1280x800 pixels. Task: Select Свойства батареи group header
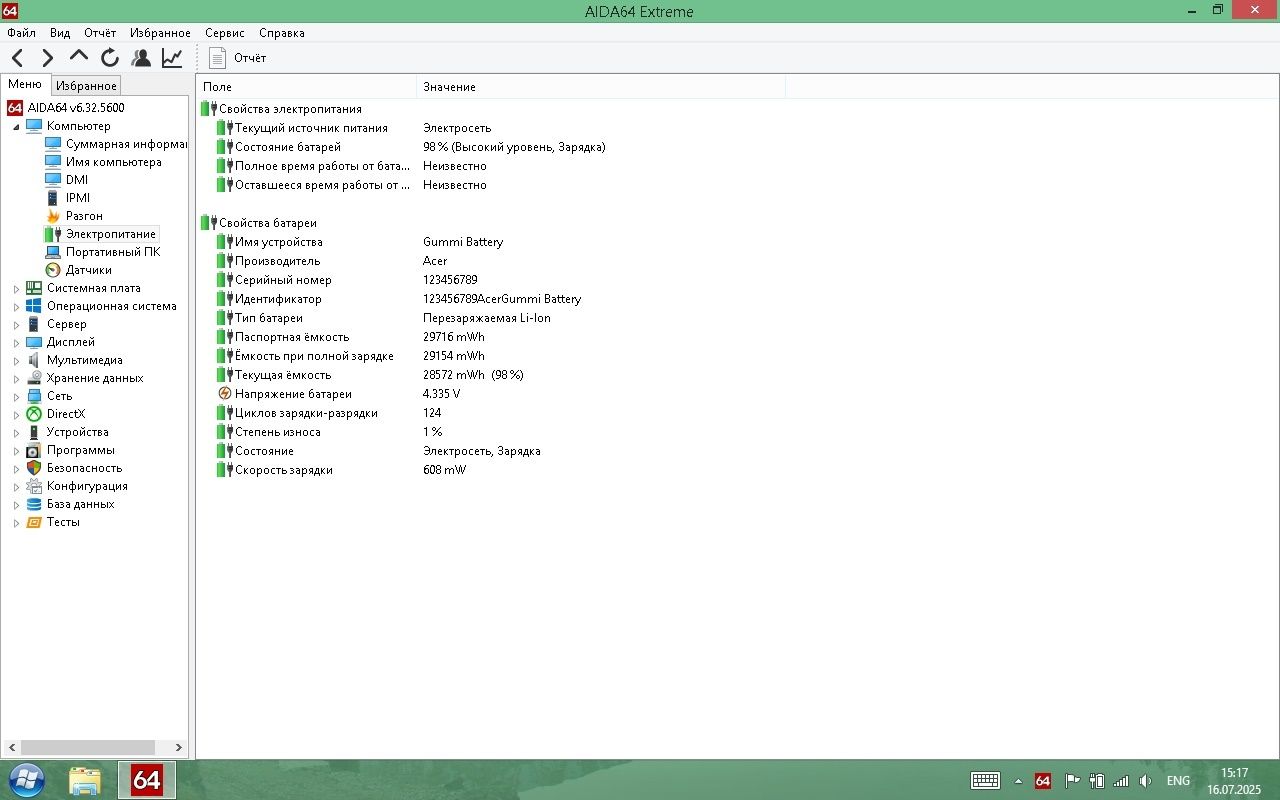point(268,223)
